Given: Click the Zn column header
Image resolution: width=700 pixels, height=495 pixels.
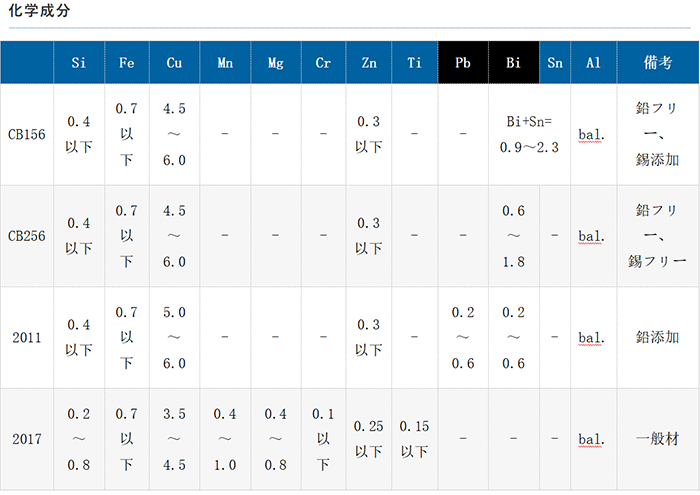Looking at the screenshot, I should [x=369, y=63].
